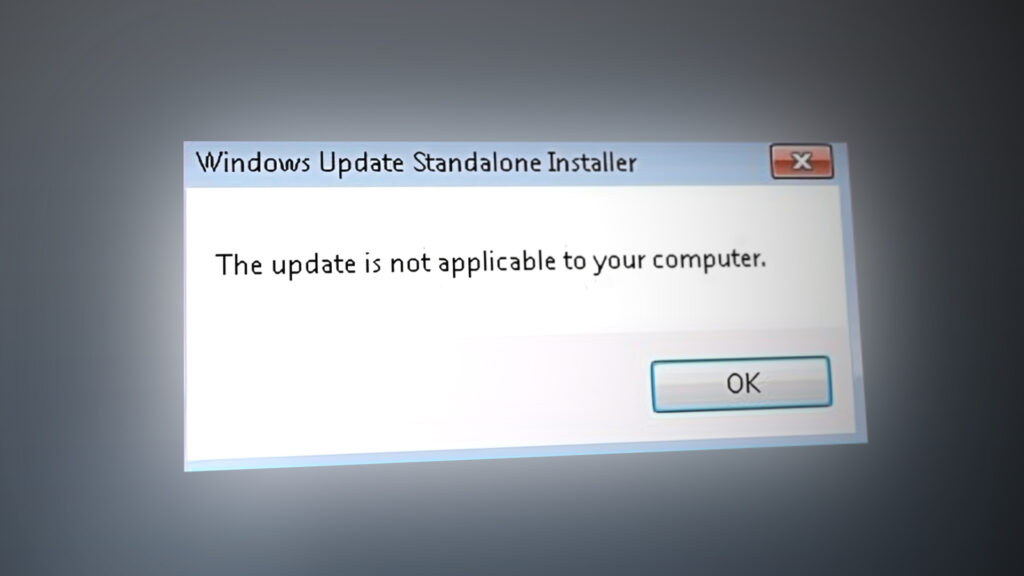The image size is (1024, 576).
Task: Click the word 'Update' in the dialog title
Action: click(361, 163)
